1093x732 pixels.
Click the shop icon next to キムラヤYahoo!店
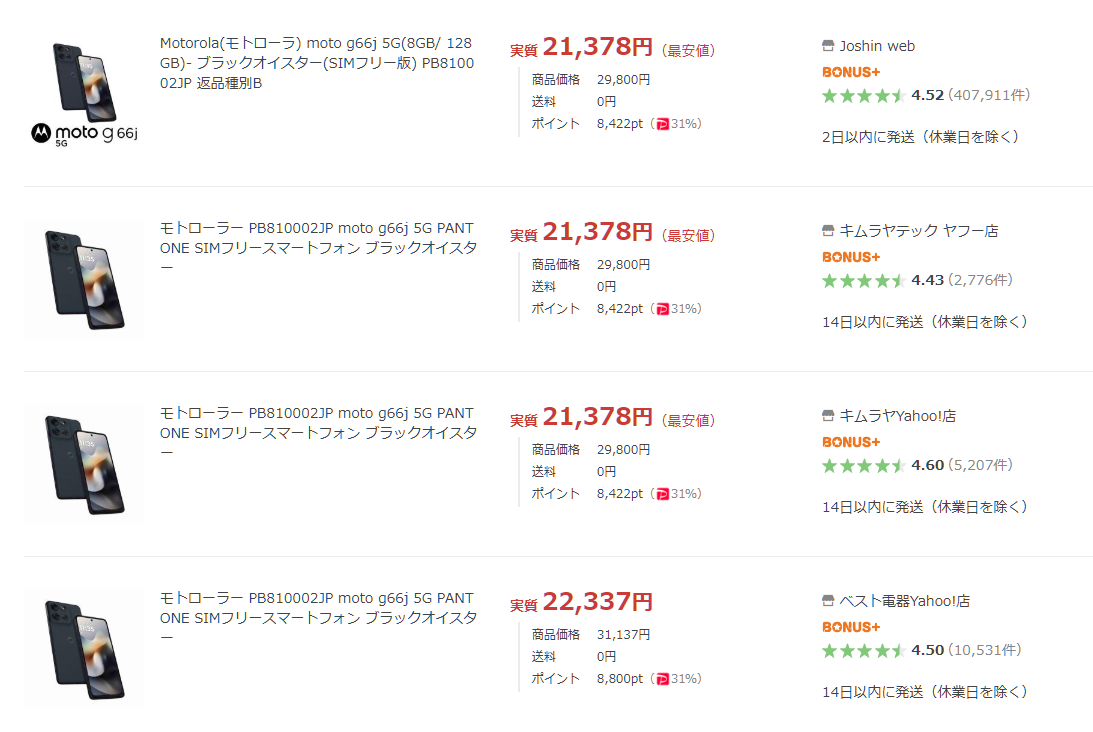tap(828, 416)
